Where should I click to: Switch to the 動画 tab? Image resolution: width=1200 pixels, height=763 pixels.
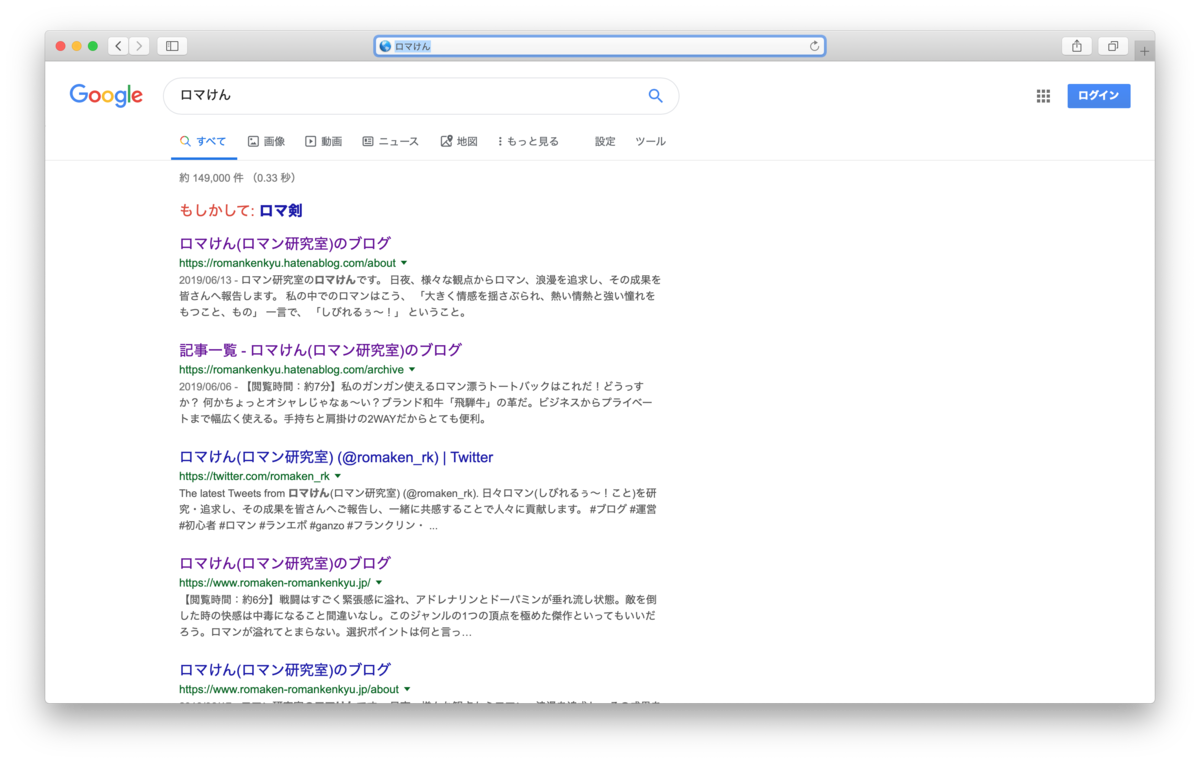323,142
